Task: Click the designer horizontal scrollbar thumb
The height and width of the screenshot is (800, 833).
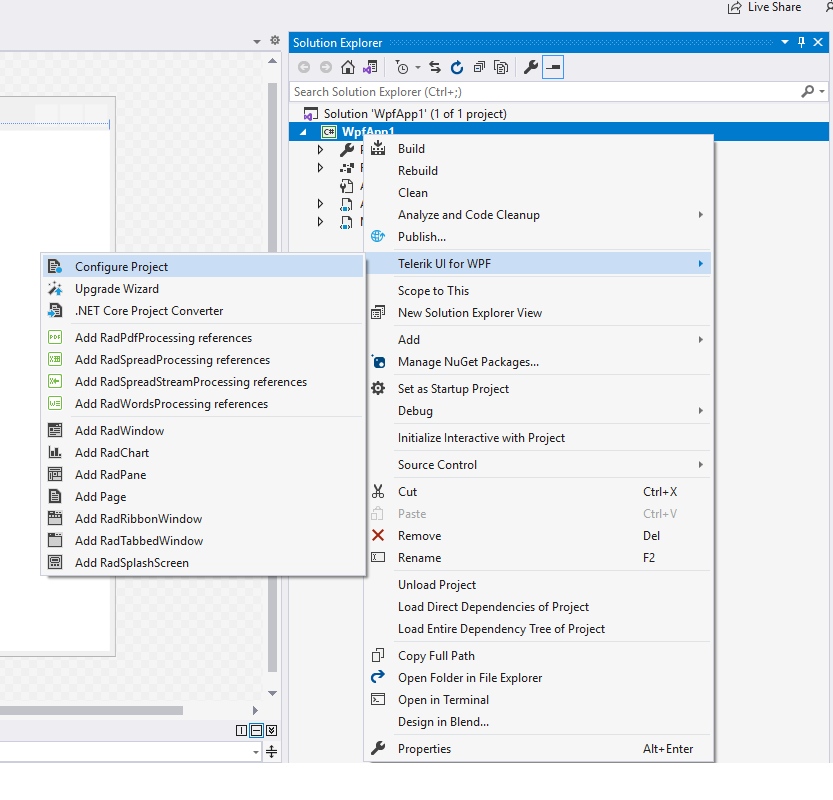Action: pos(91,710)
